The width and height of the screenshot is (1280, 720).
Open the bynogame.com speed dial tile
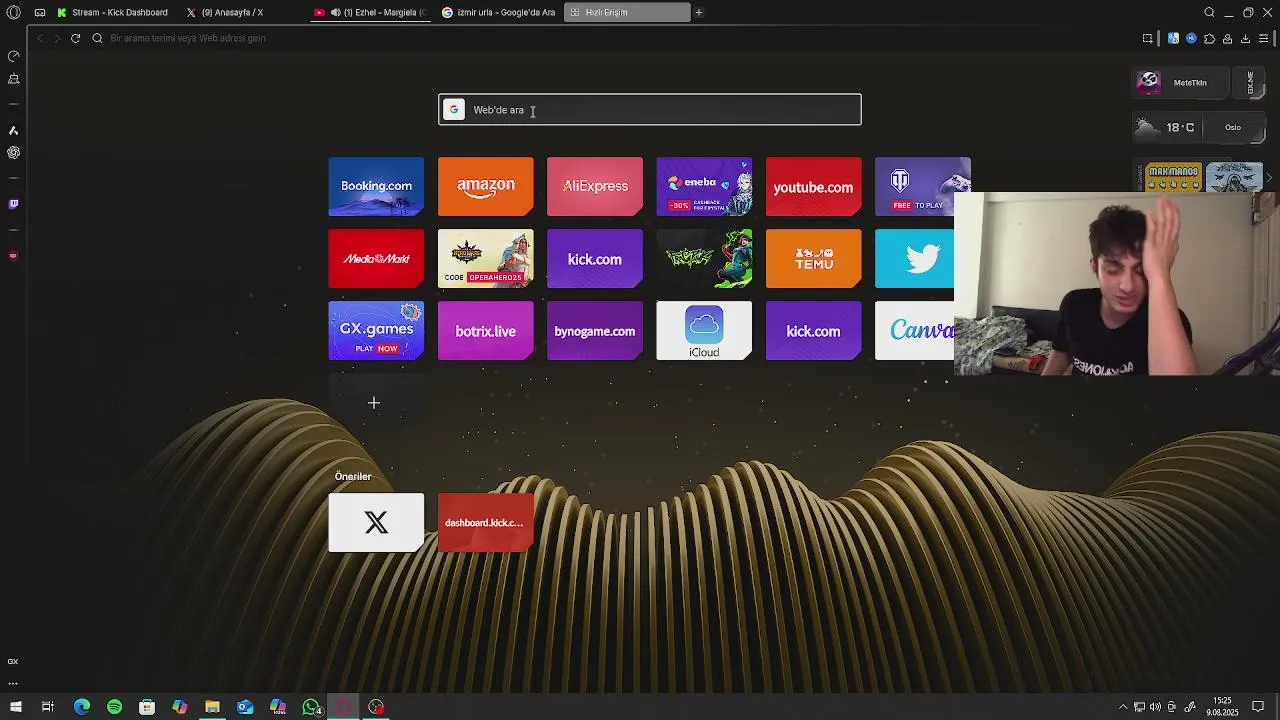pyautogui.click(x=595, y=330)
